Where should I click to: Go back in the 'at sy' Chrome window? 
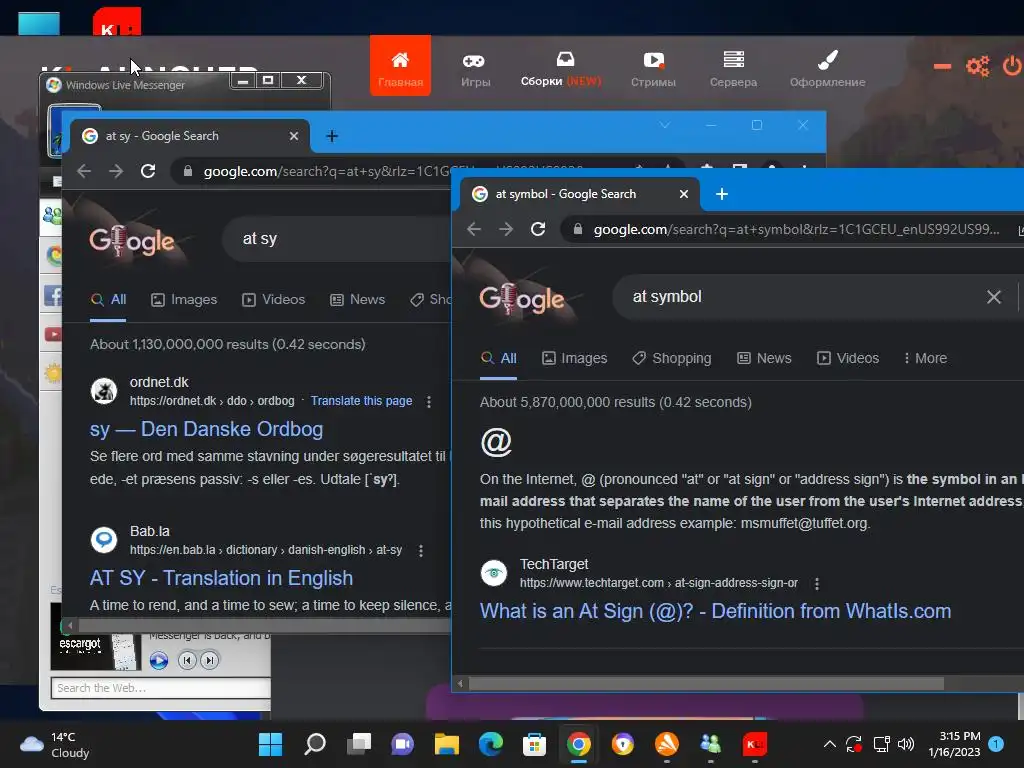[x=84, y=171]
